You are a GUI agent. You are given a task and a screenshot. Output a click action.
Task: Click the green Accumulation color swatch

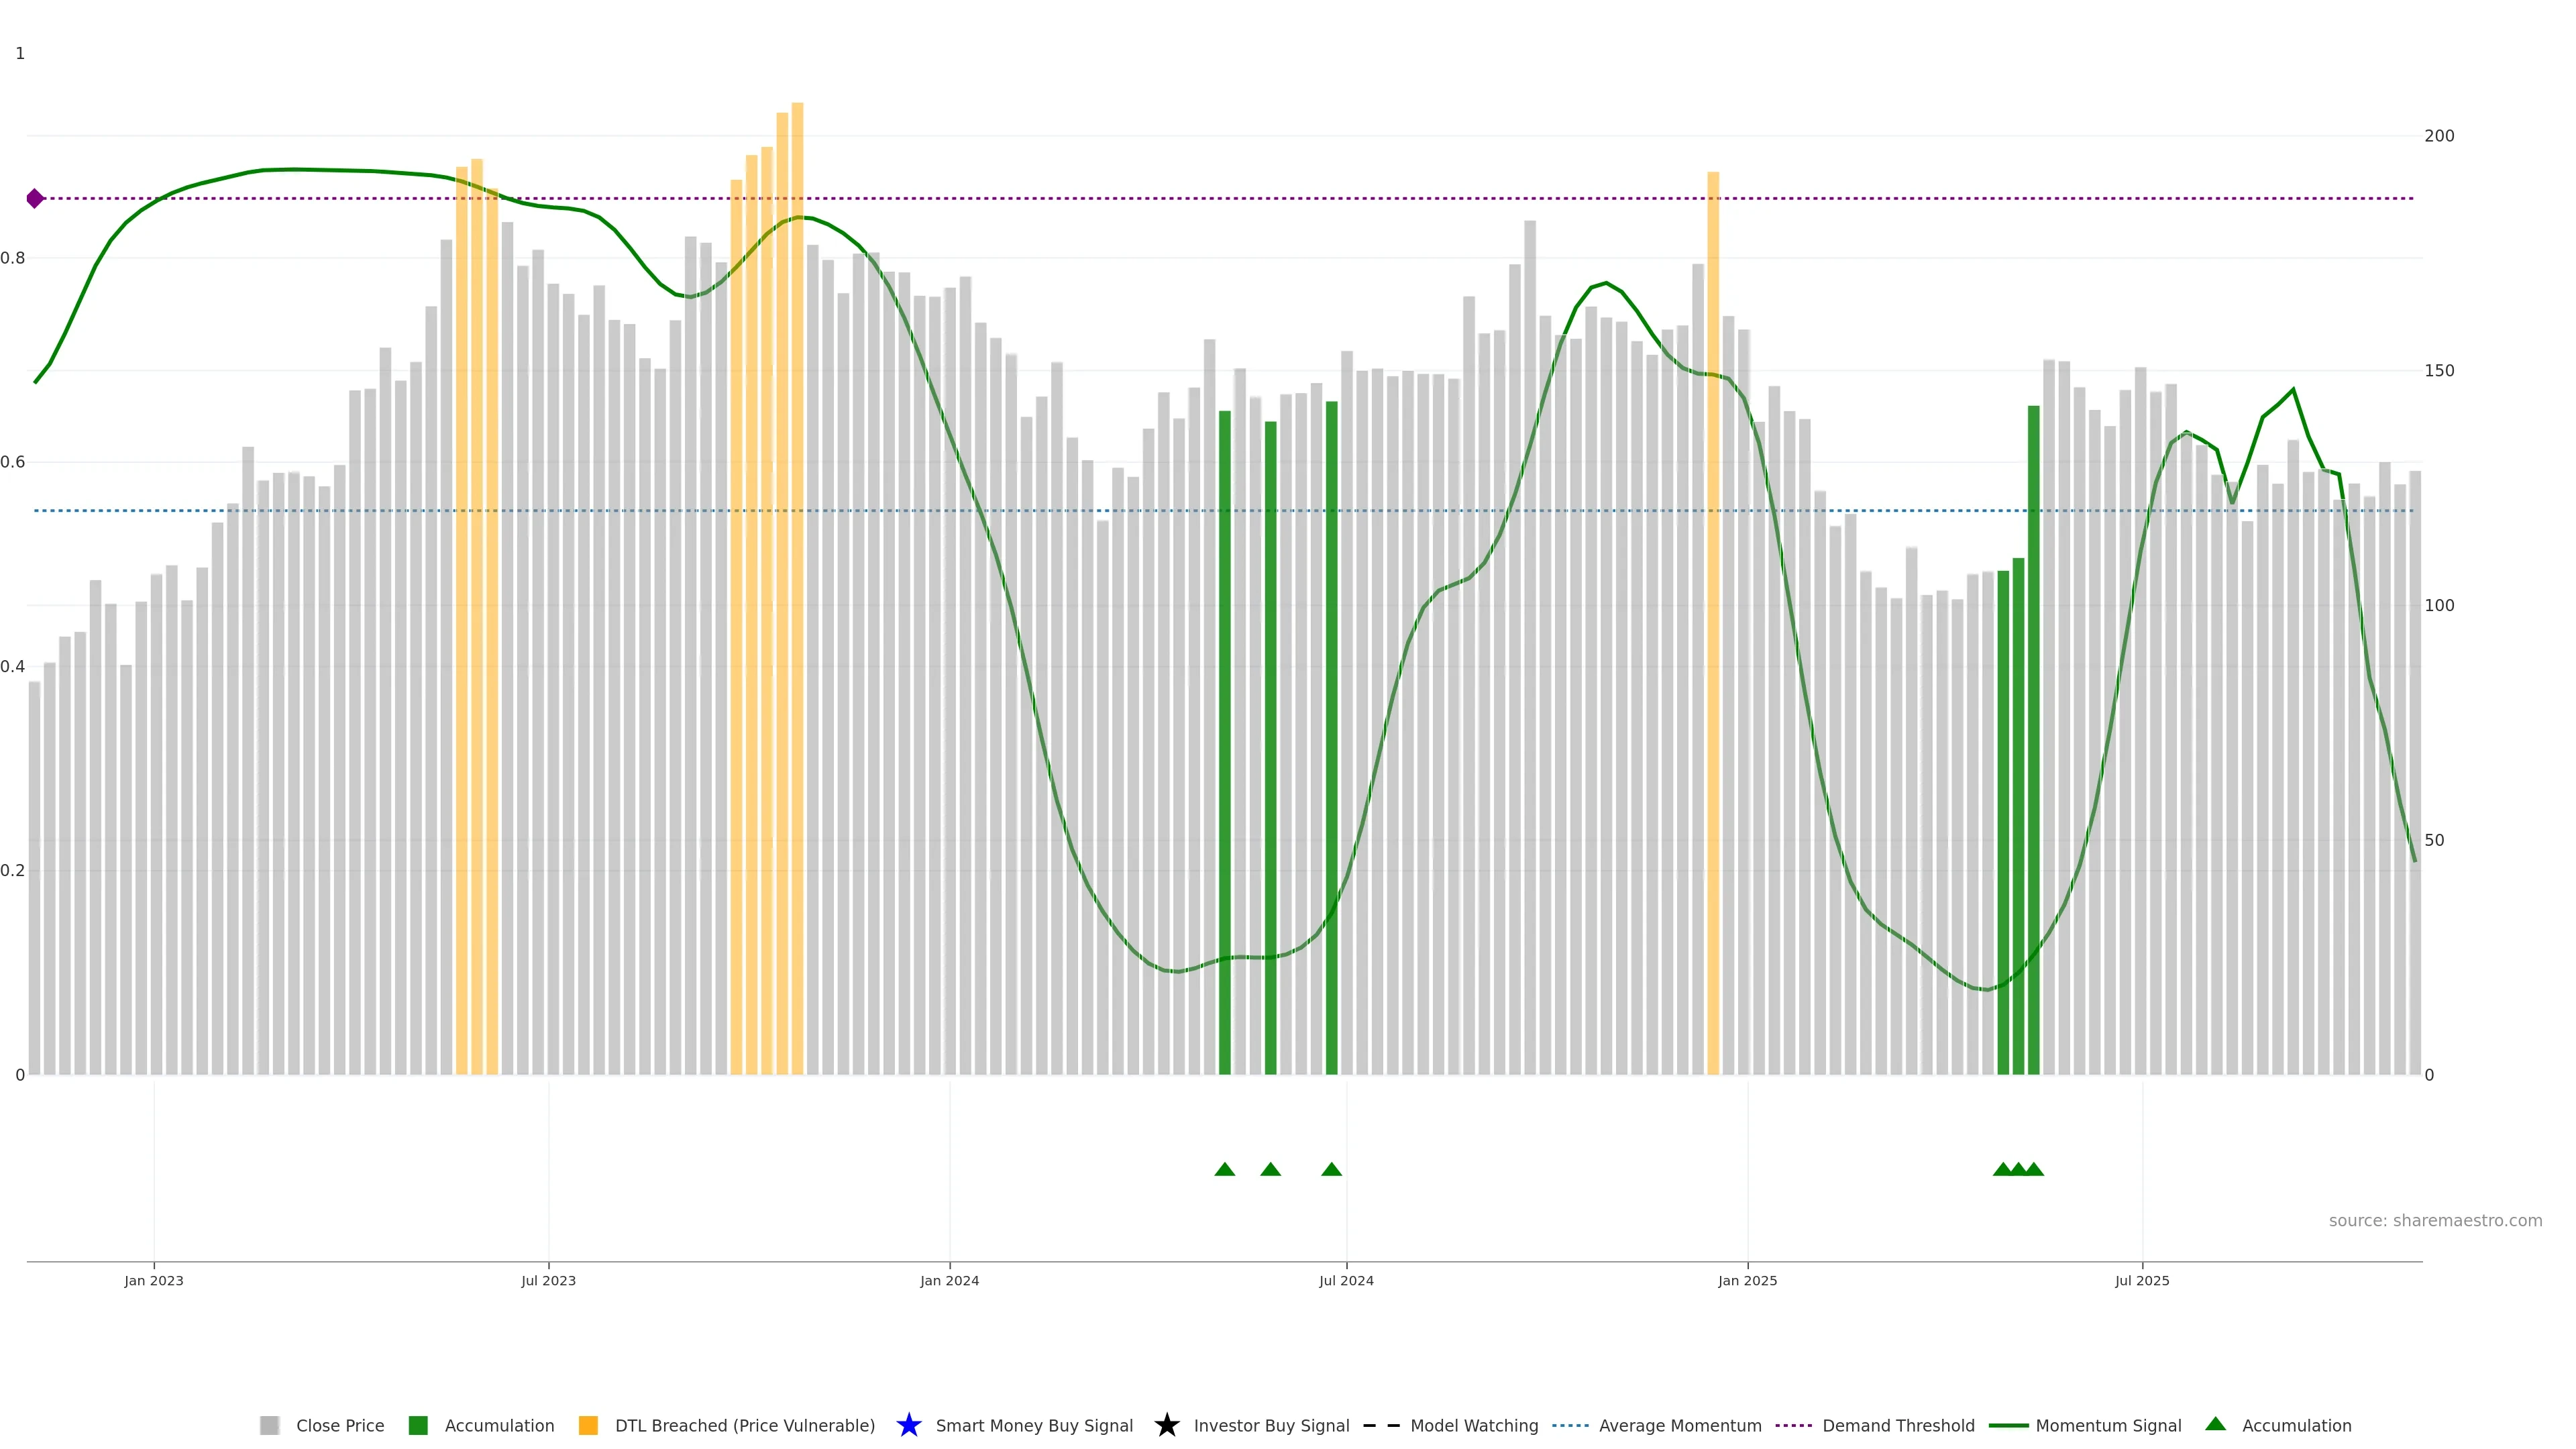pyautogui.click(x=418, y=1425)
